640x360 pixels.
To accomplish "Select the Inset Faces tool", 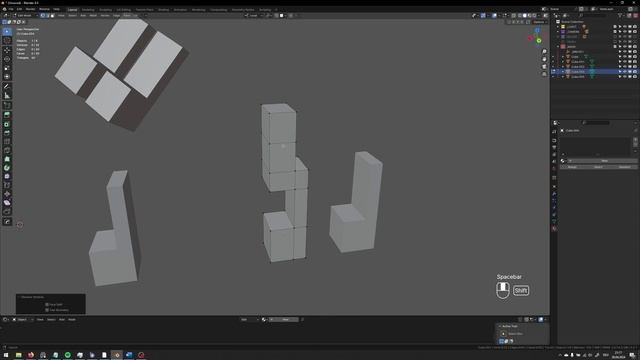I will point(7,124).
